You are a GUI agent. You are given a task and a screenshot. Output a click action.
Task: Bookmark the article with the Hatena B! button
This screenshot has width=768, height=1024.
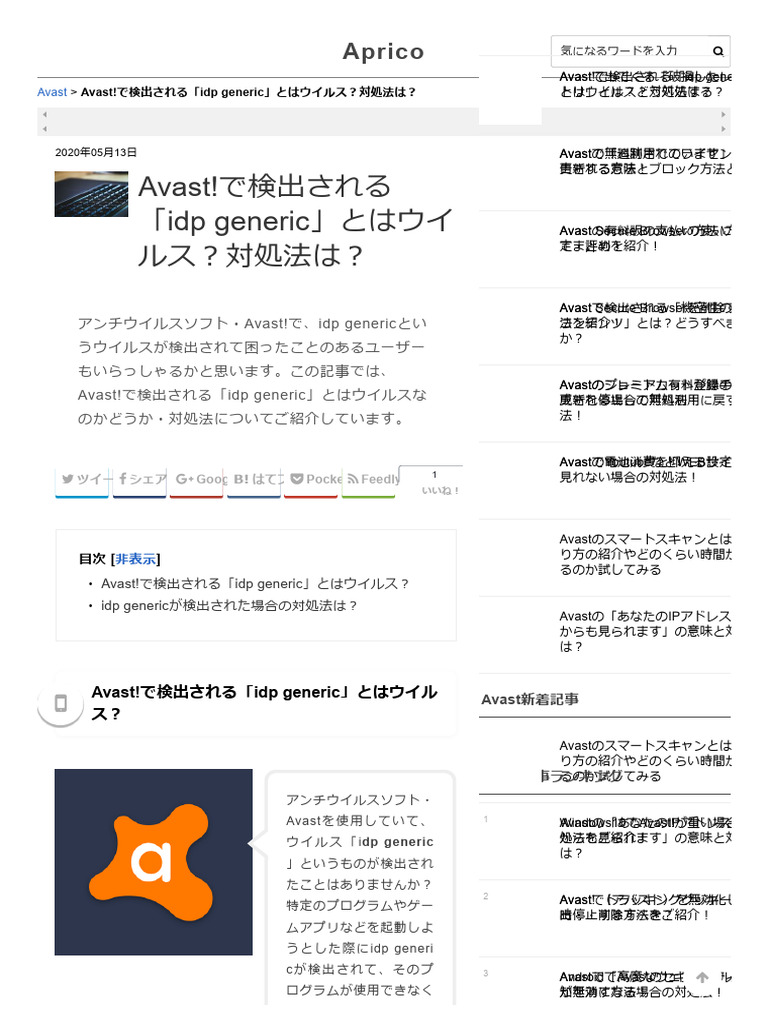254,480
